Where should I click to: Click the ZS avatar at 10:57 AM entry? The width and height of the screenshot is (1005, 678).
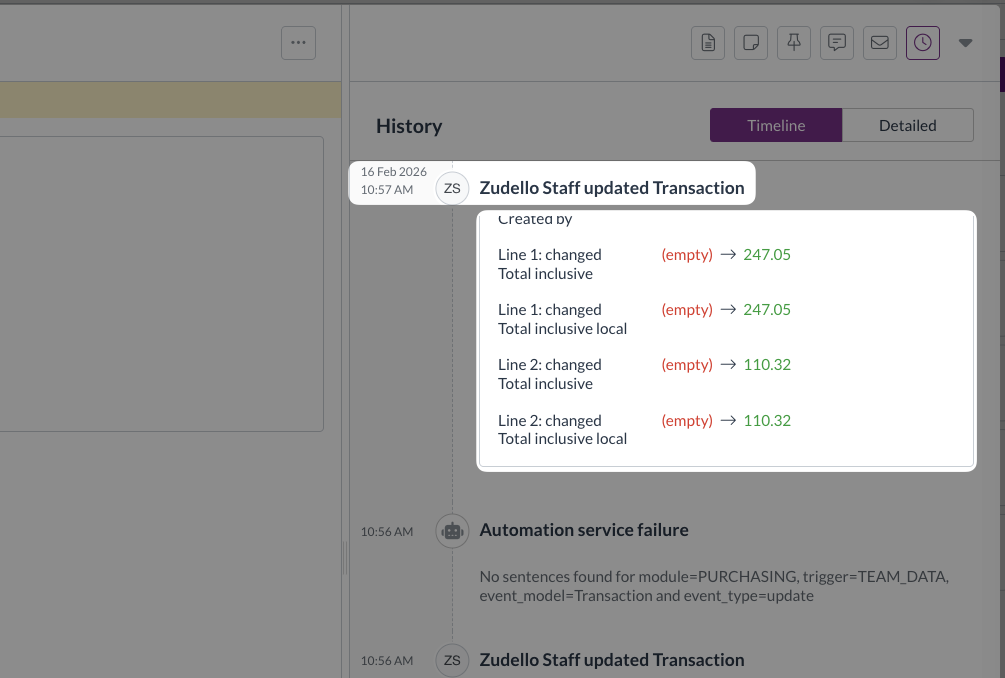[452, 188]
